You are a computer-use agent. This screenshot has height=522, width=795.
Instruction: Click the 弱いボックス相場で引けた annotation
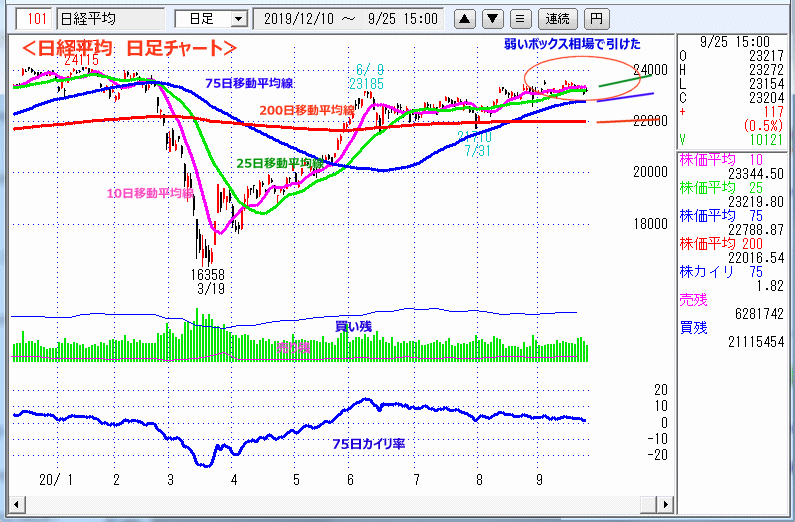point(572,44)
